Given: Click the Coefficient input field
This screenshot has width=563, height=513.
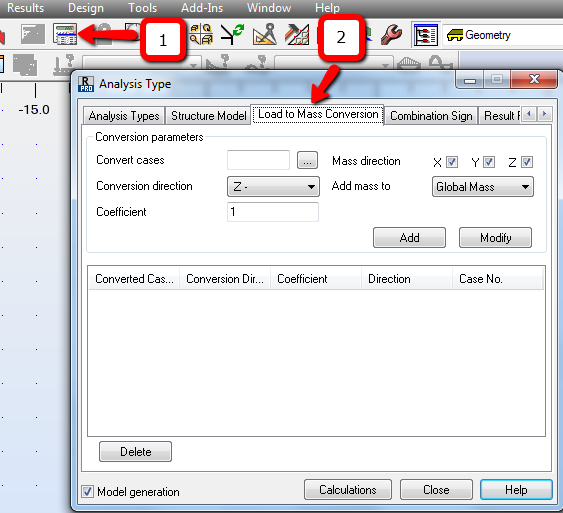Looking at the screenshot, I should (x=273, y=212).
